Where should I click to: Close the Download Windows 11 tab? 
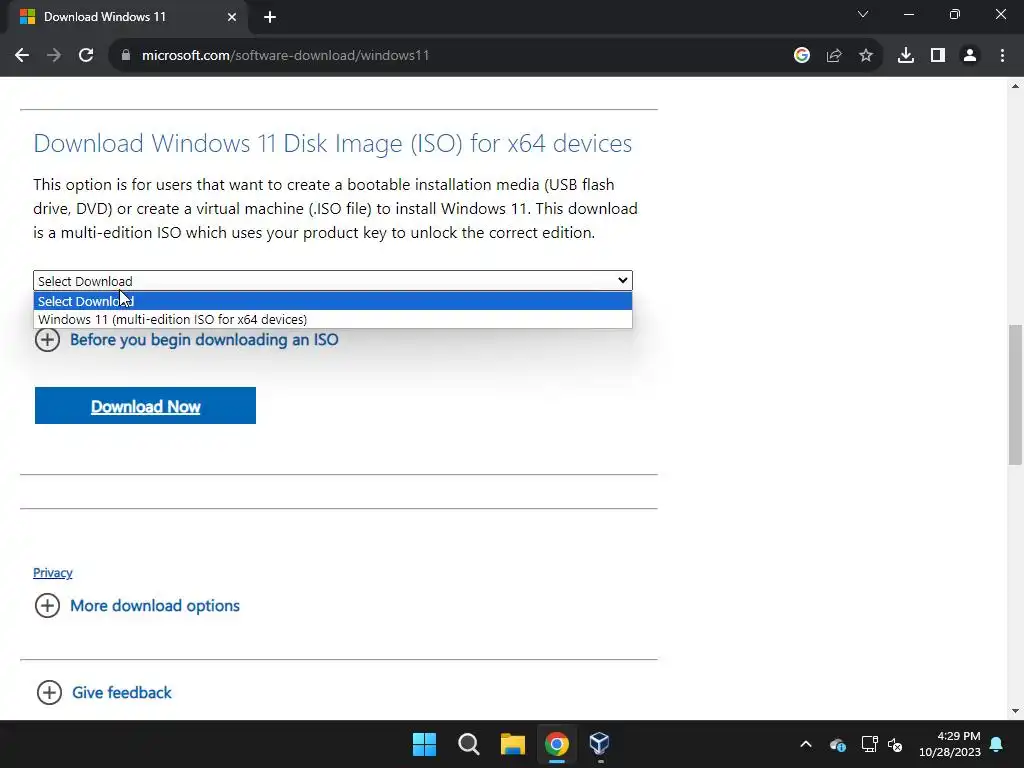(x=232, y=17)
